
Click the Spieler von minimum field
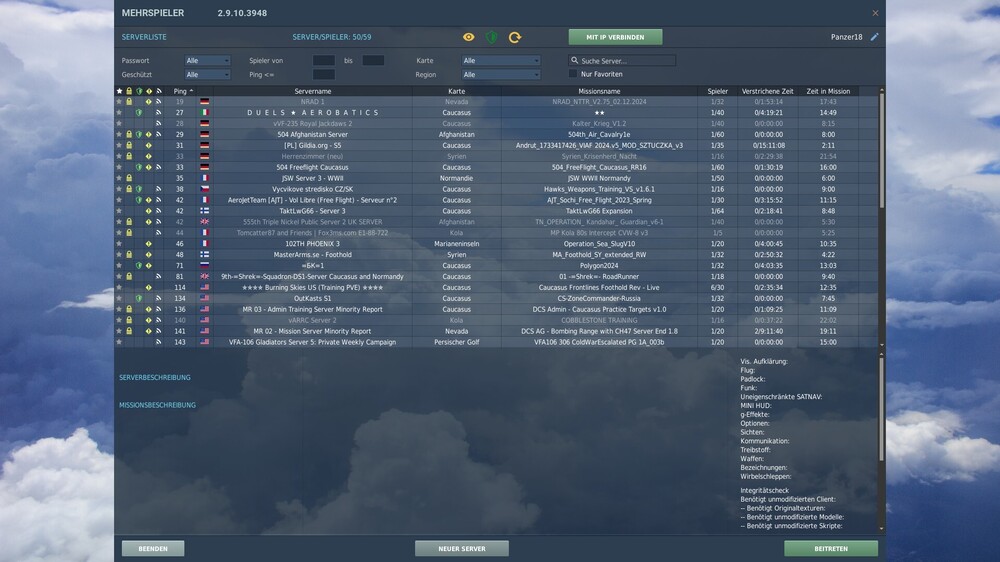point(324,61)
